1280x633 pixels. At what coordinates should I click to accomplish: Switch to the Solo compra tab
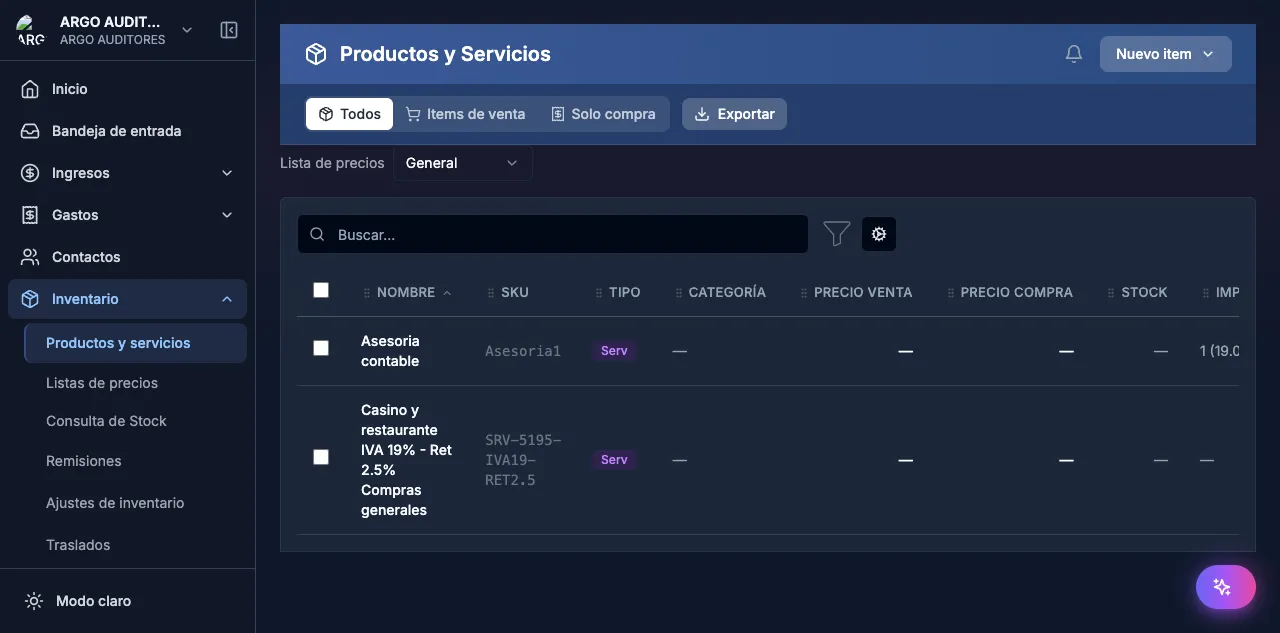coord(603,113)
